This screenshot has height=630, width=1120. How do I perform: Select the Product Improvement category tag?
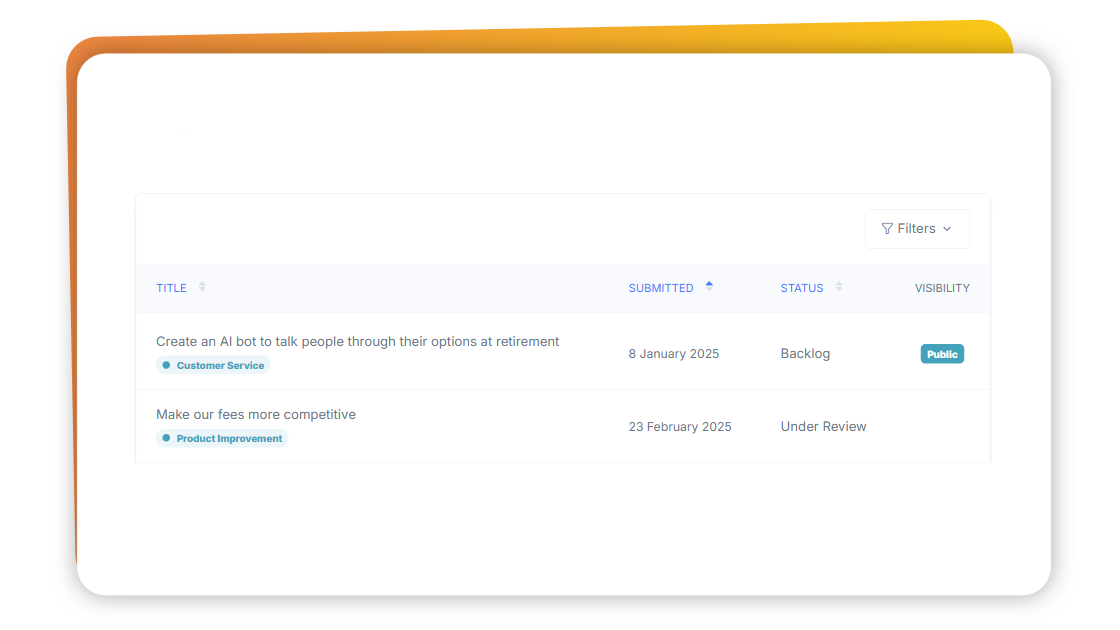pos(222,438)
